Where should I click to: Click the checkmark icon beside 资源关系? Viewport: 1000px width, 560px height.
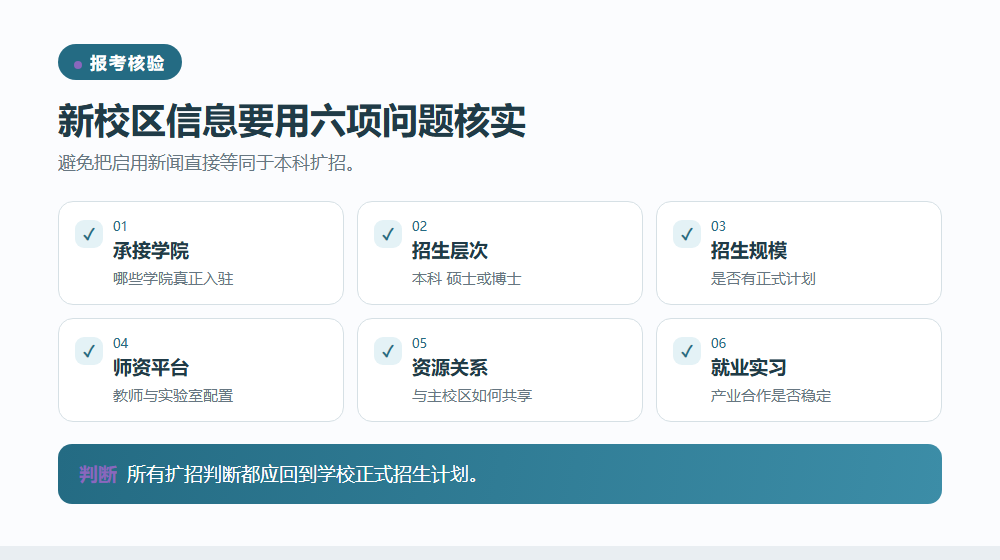pyautogui.click(x=388, y=351)
